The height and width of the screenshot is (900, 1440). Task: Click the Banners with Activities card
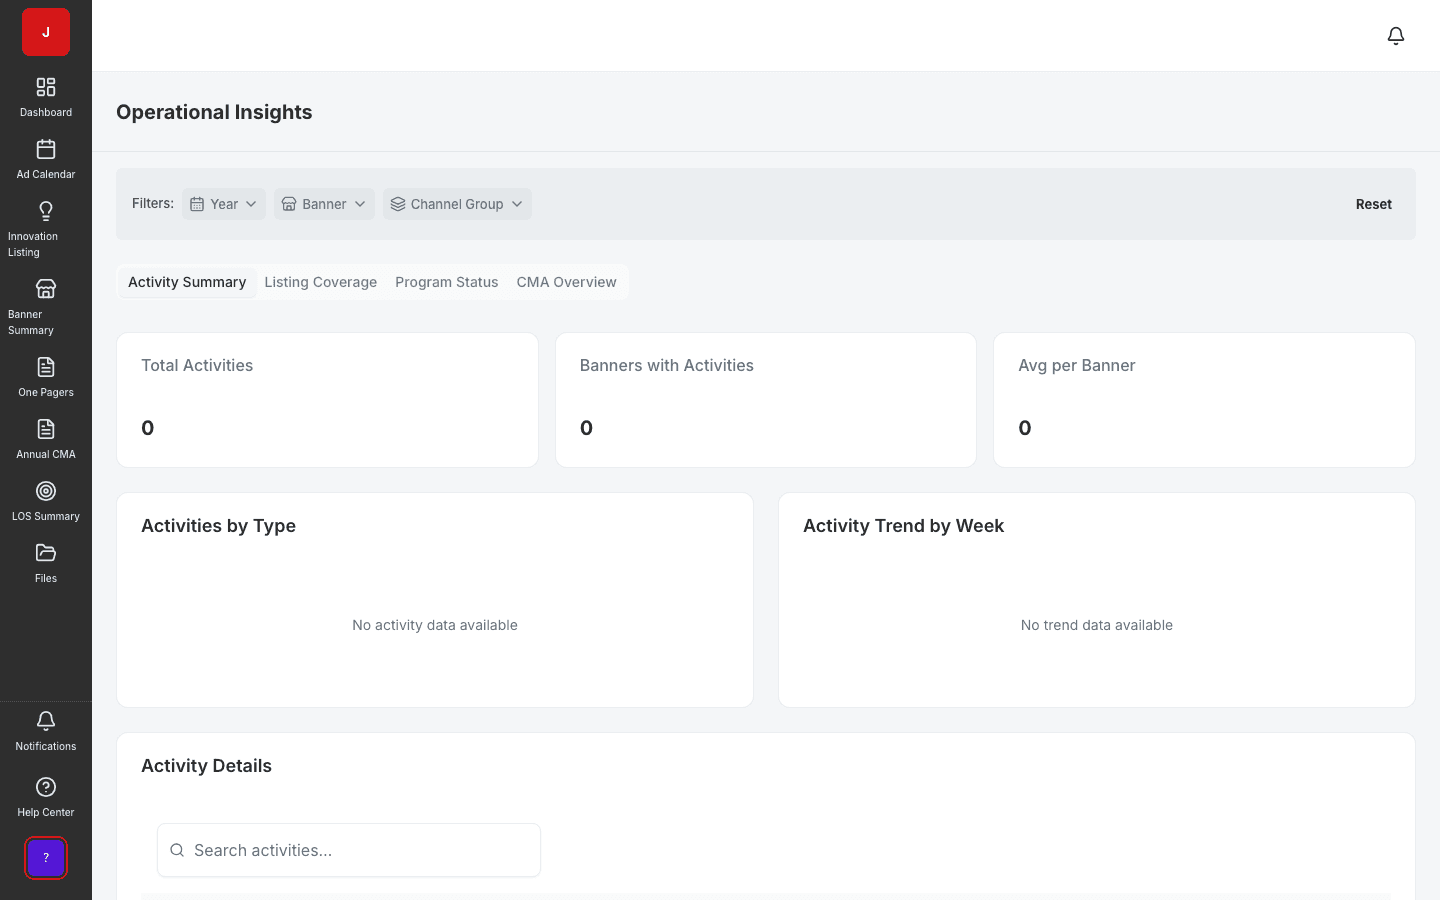(766, 400)
